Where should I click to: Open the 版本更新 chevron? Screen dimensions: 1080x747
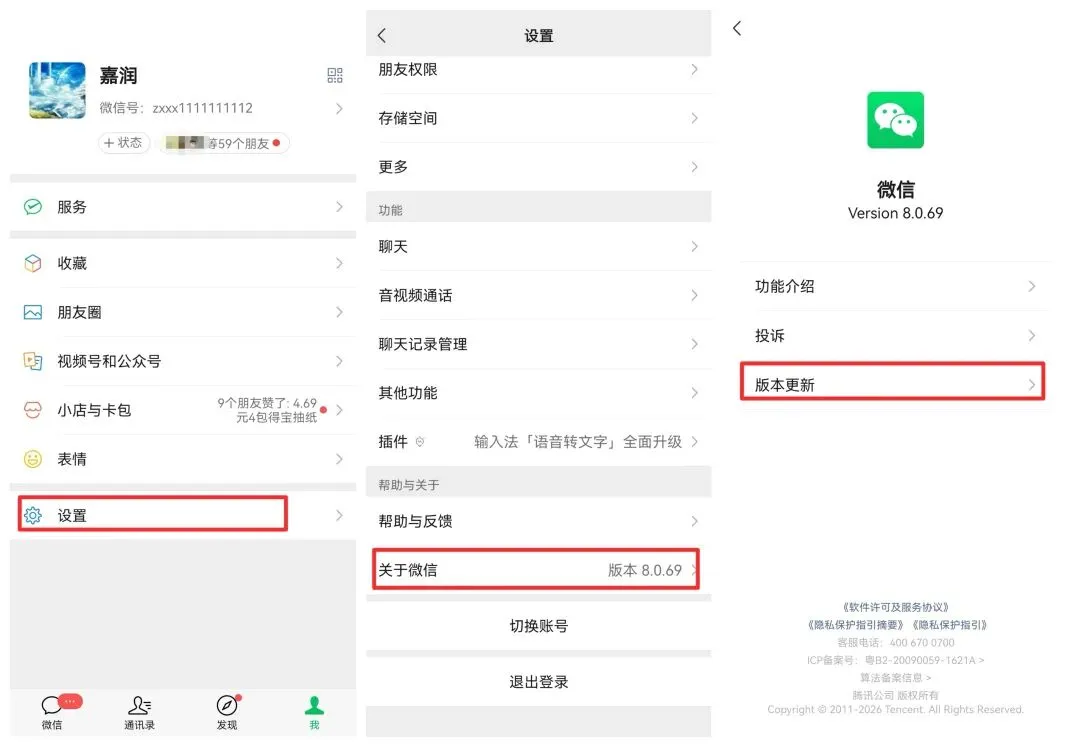coord(1031,385)
